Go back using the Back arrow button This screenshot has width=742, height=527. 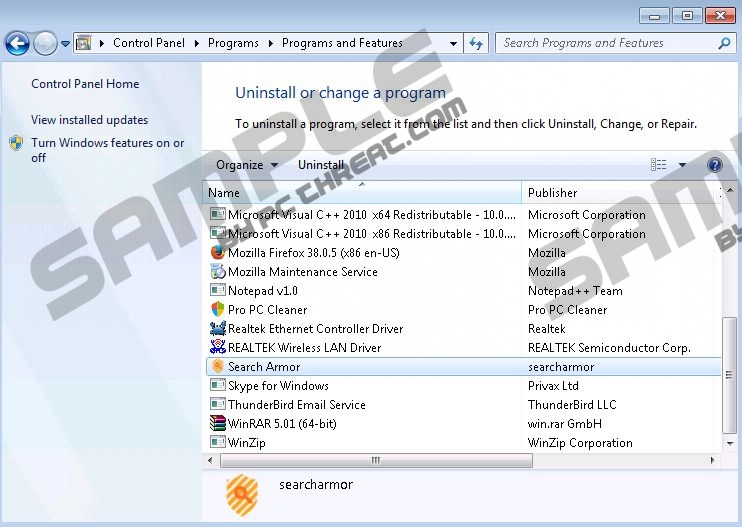17,44
